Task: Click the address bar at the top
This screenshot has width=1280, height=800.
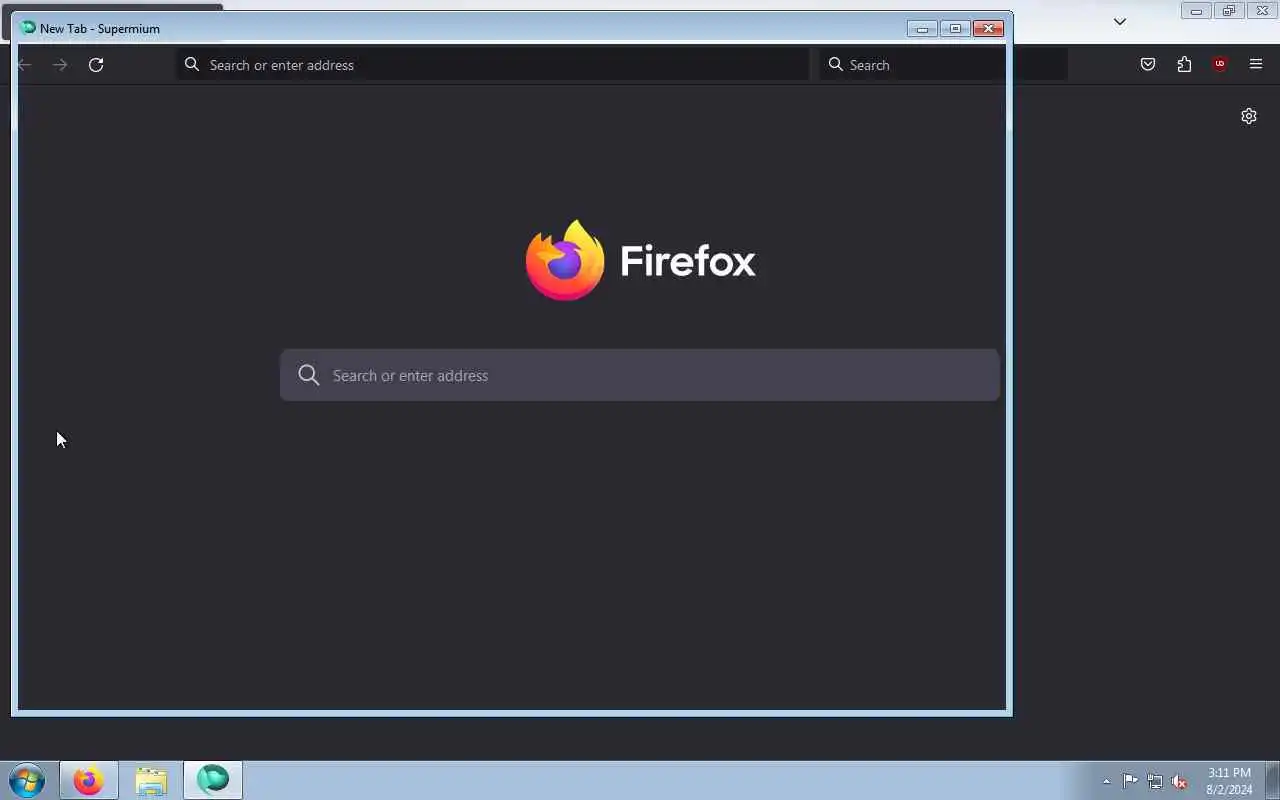Action: tap(493, 65)
